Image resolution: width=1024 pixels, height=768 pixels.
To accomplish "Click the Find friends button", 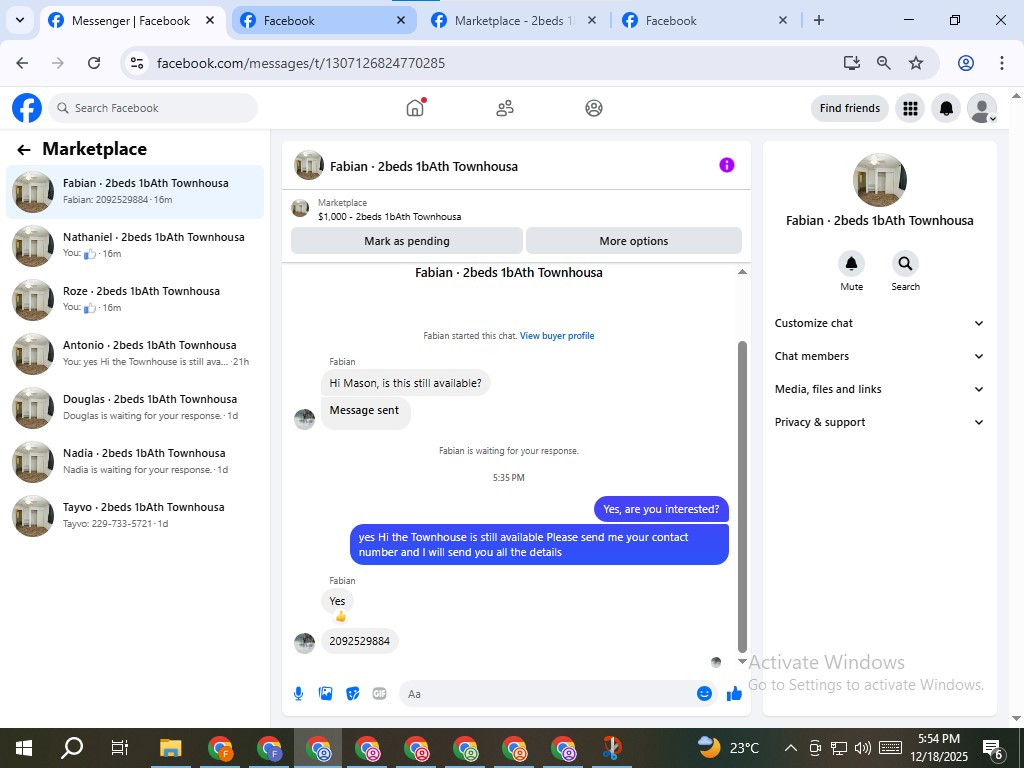I will [x=850, y=108].
